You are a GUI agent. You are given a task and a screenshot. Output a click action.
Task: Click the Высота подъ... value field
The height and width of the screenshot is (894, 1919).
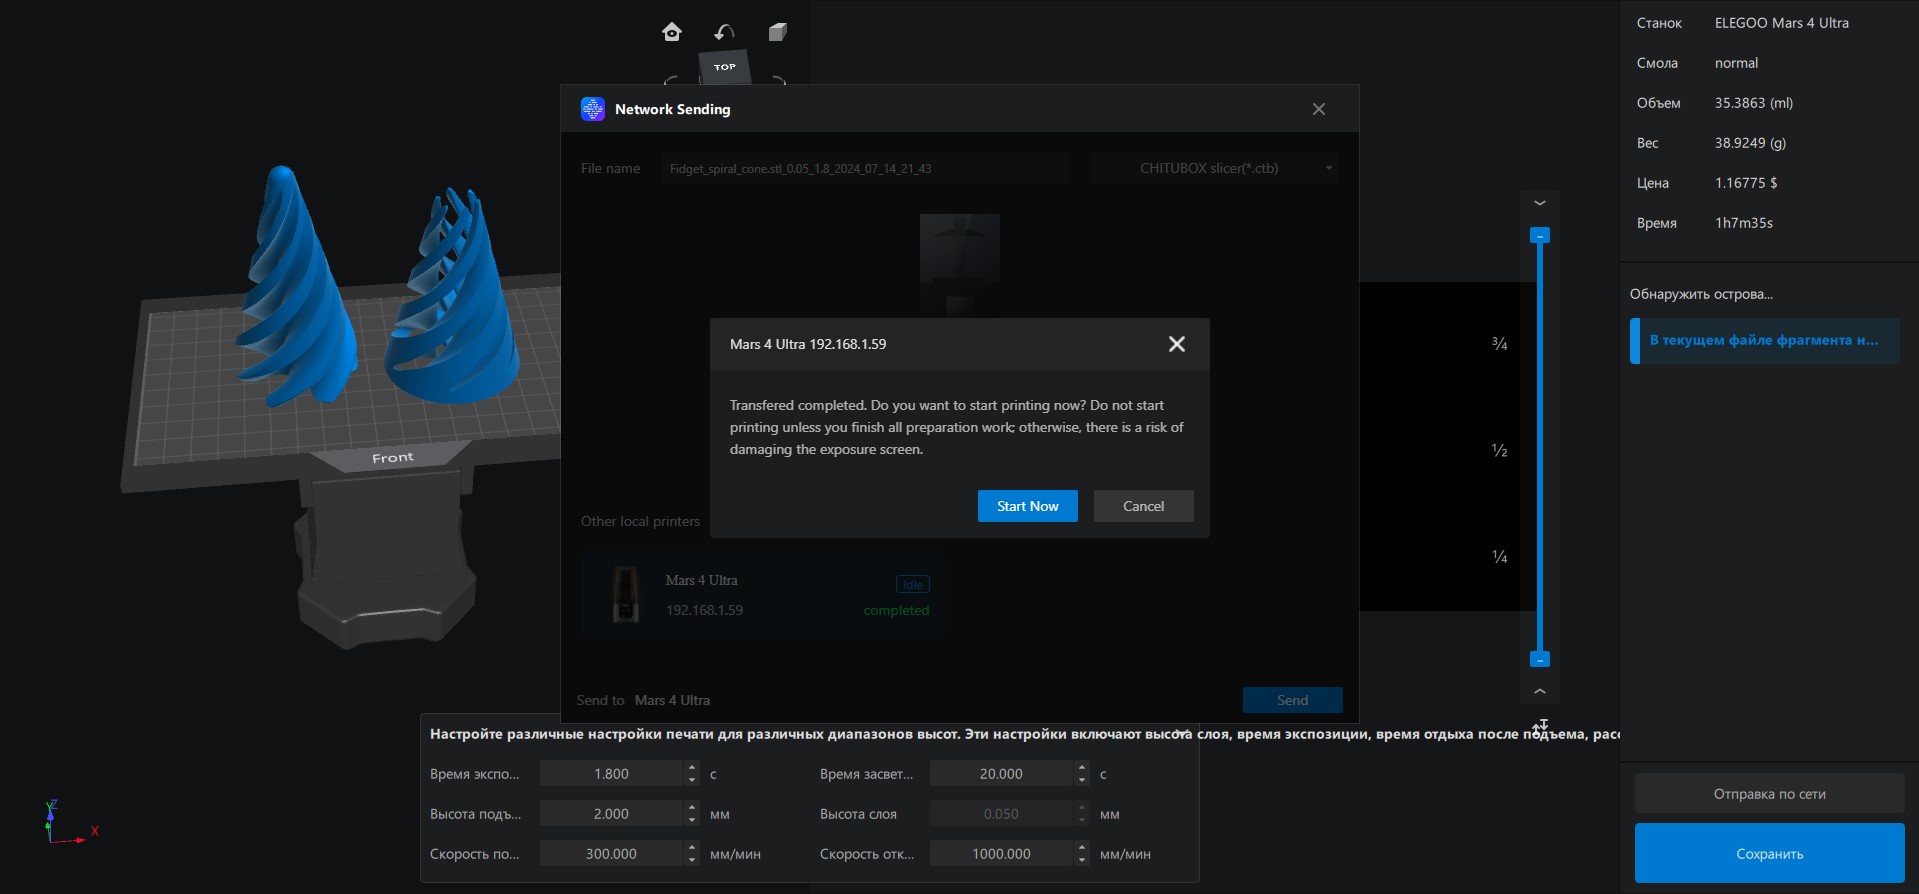(611, 814)
